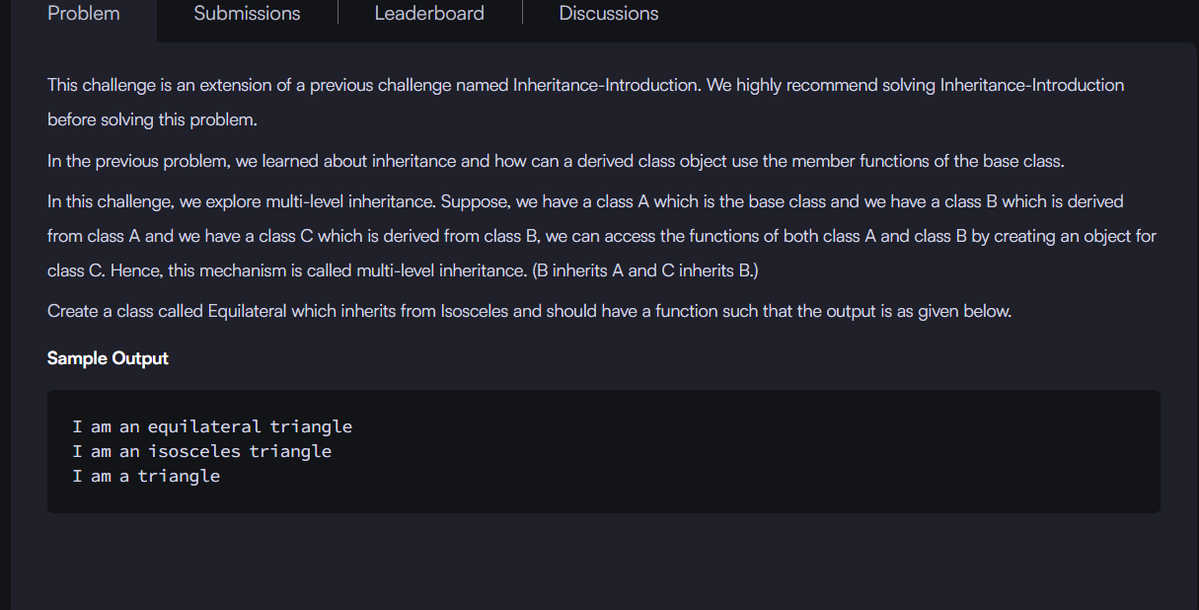This screenshot has height=610, width=1199.
Task: Select the Problem tab
Action: tap(83, 13)
